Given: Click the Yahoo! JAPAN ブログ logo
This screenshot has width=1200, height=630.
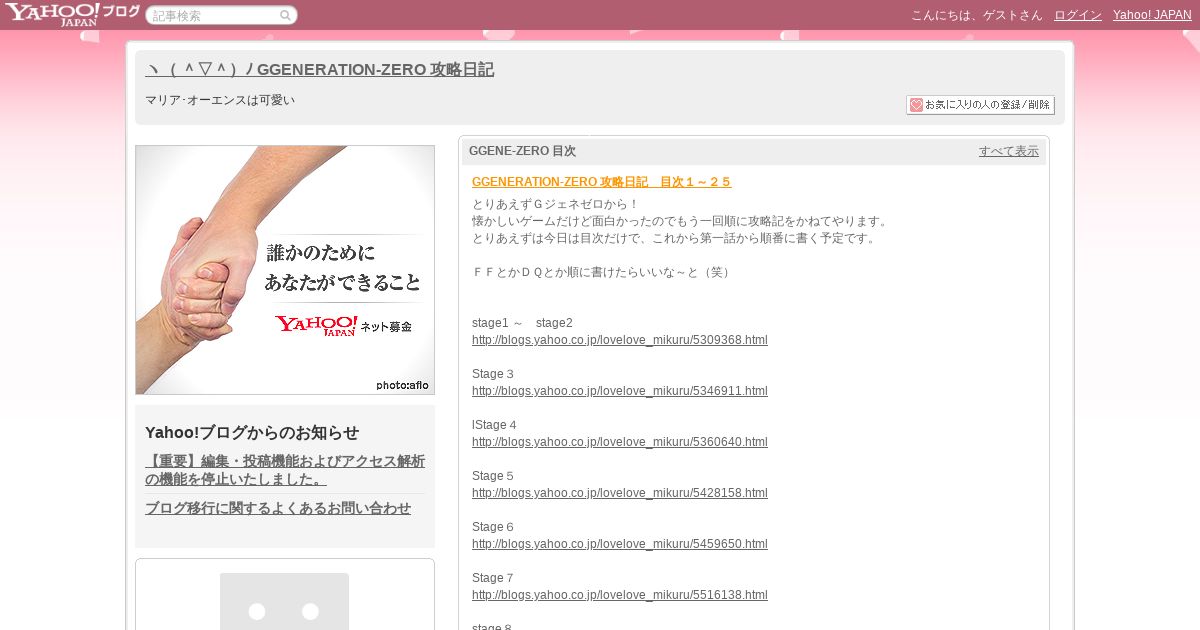Looking at the screenshot, I should click(72, 14).
